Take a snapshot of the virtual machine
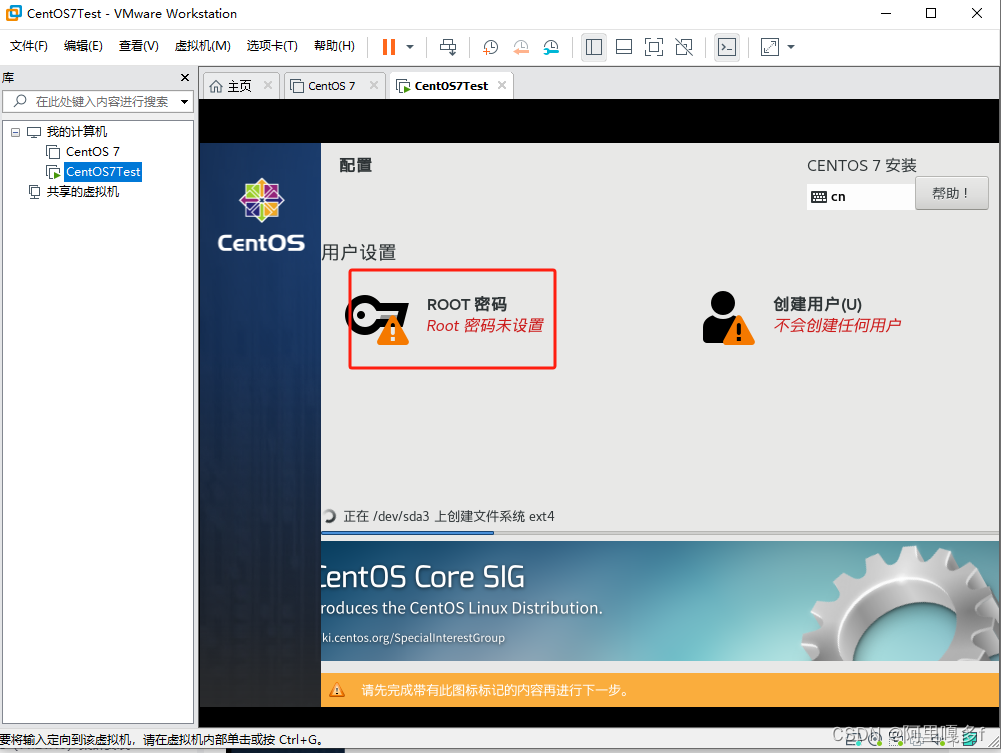Image resolution: width=1001 pixels, height=753 pixels. (490, 47)
